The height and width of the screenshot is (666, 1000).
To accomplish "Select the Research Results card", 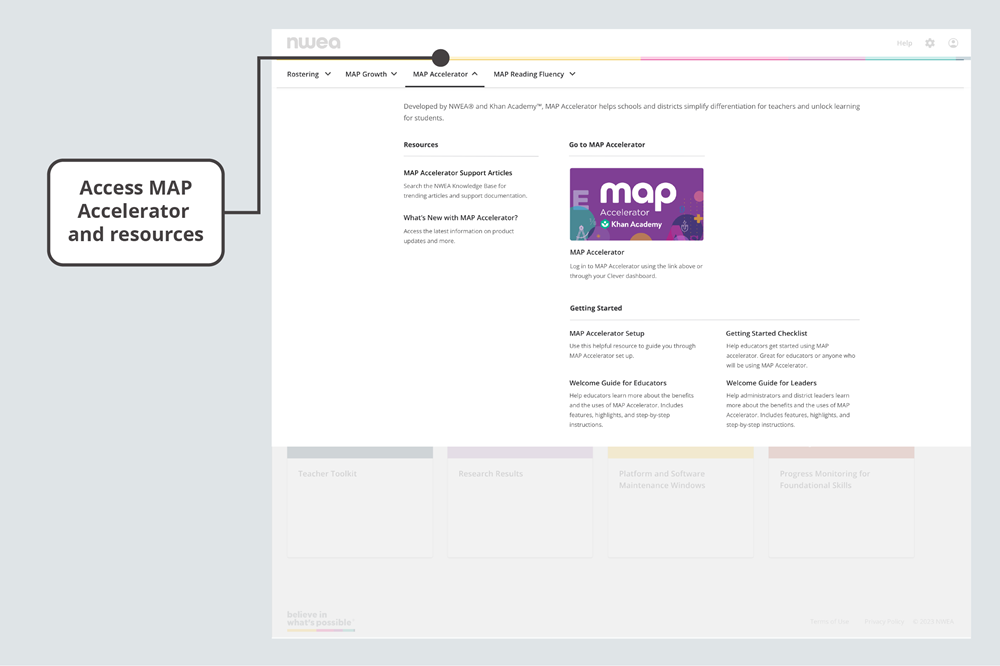I will (x=520, y=500).
